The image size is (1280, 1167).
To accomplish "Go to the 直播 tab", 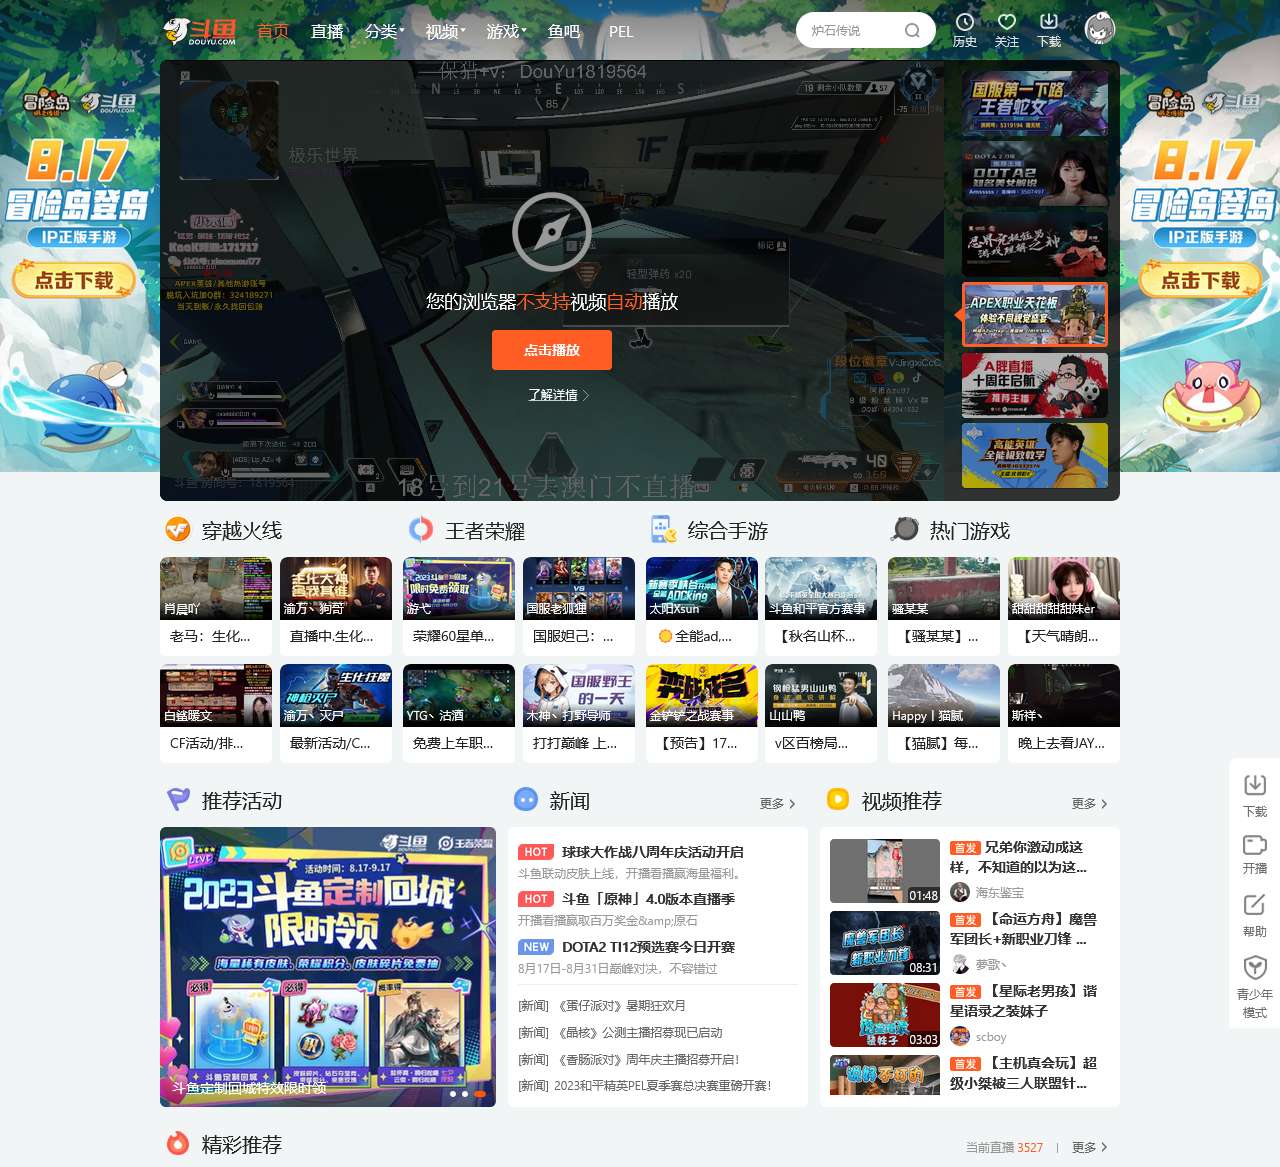I will 327,31.
